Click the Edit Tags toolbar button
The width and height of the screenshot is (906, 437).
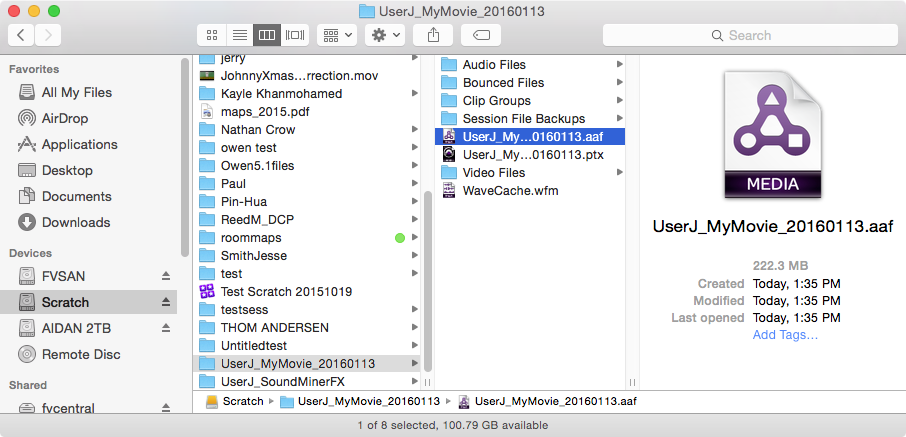tap(481, 35)
